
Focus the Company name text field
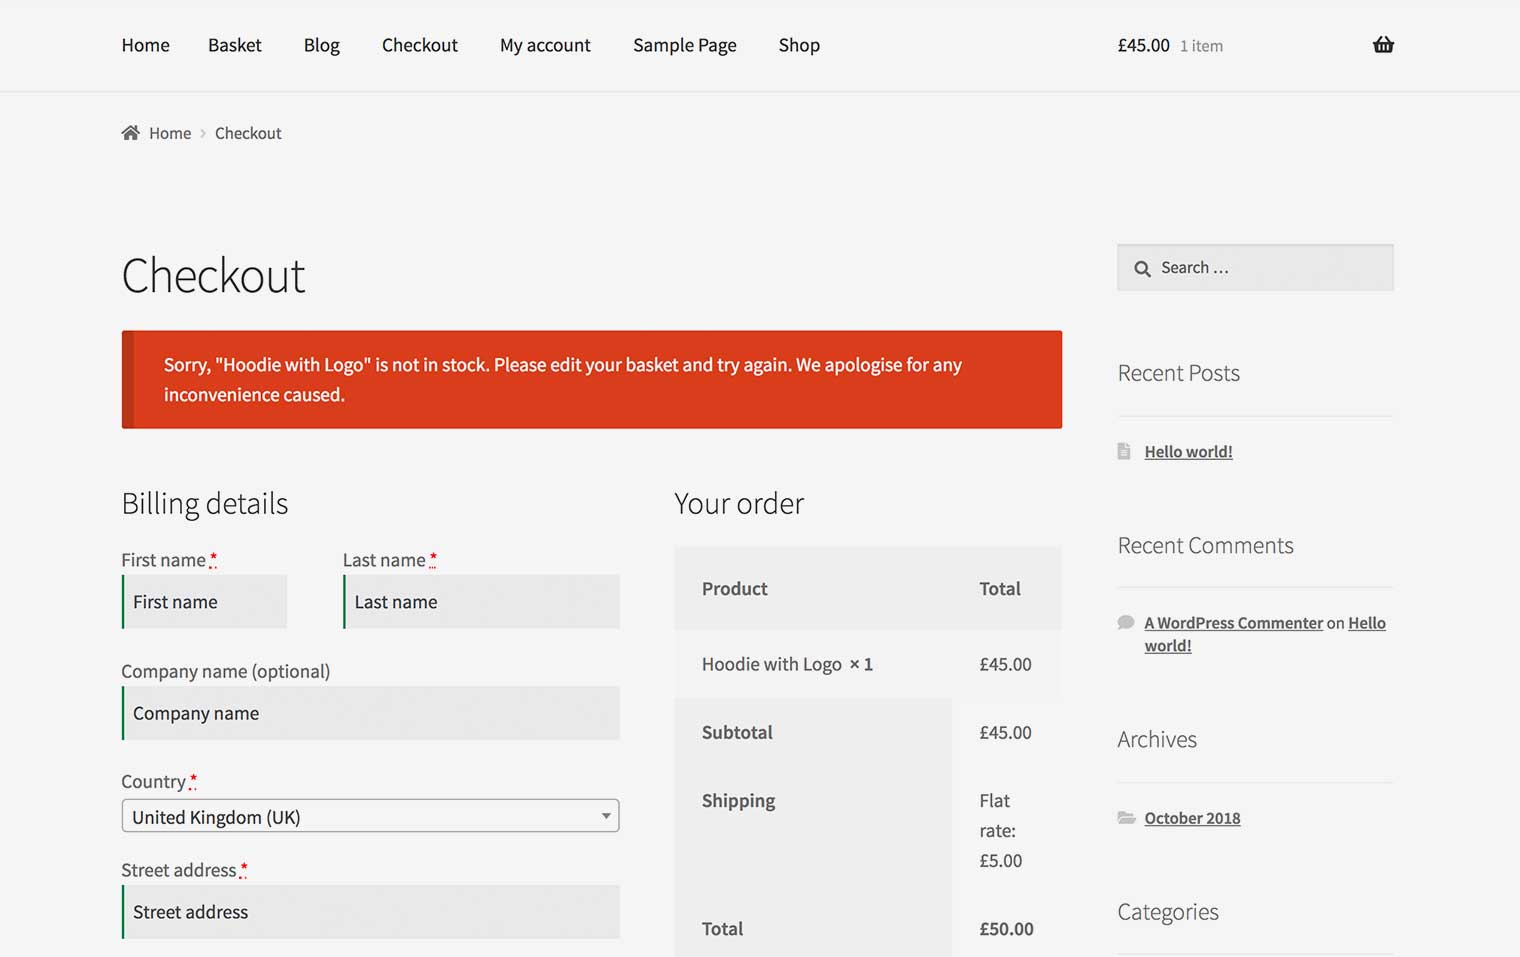[x=371, y=713]
